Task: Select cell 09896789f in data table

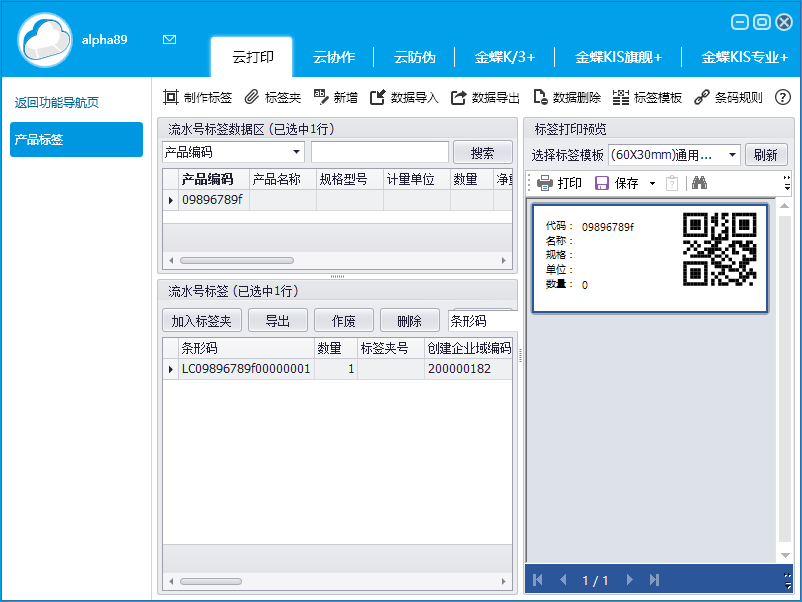Action: [x=213, y=200]
